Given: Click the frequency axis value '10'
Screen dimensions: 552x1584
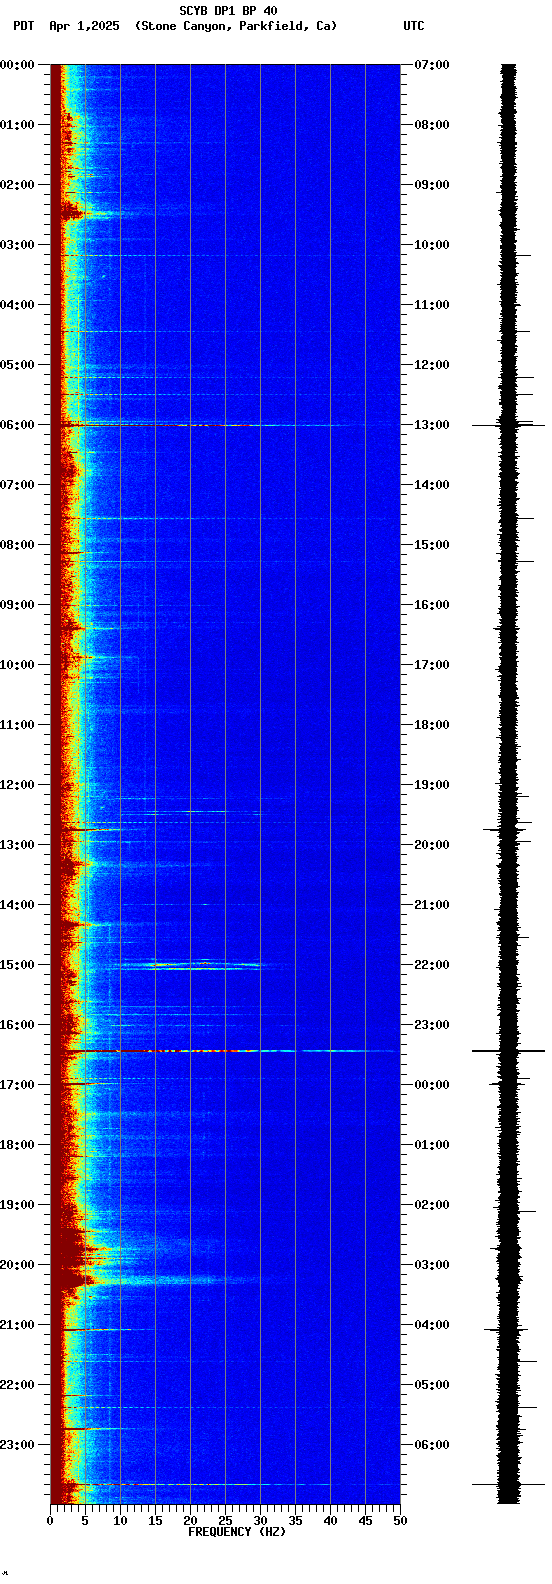Looking at the screenshot, I should point(120,1521).
